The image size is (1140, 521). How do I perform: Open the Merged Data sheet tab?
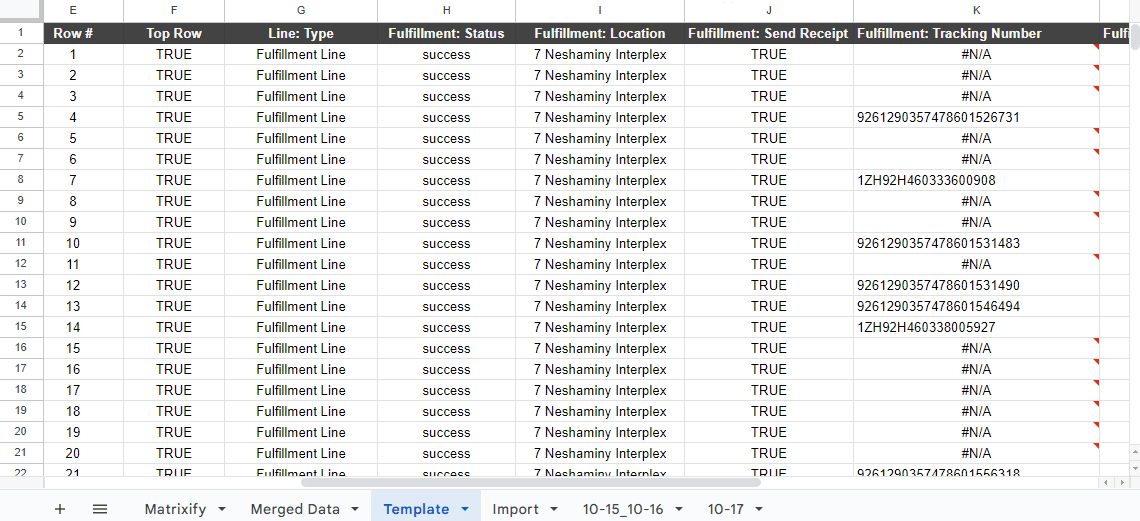point(295,509)
